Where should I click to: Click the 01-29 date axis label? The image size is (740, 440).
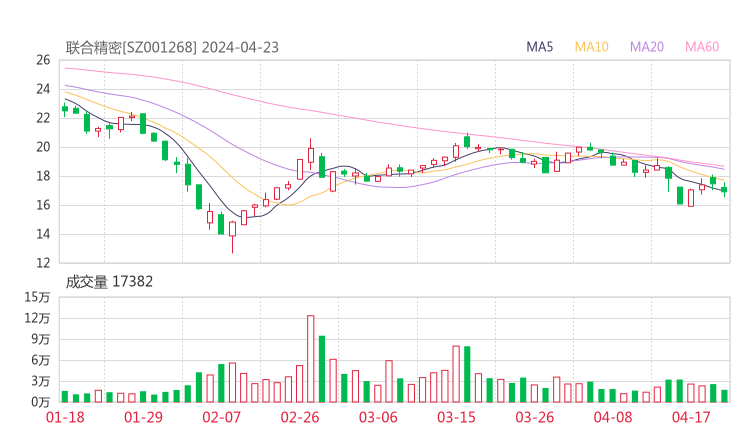coord(143,417)
